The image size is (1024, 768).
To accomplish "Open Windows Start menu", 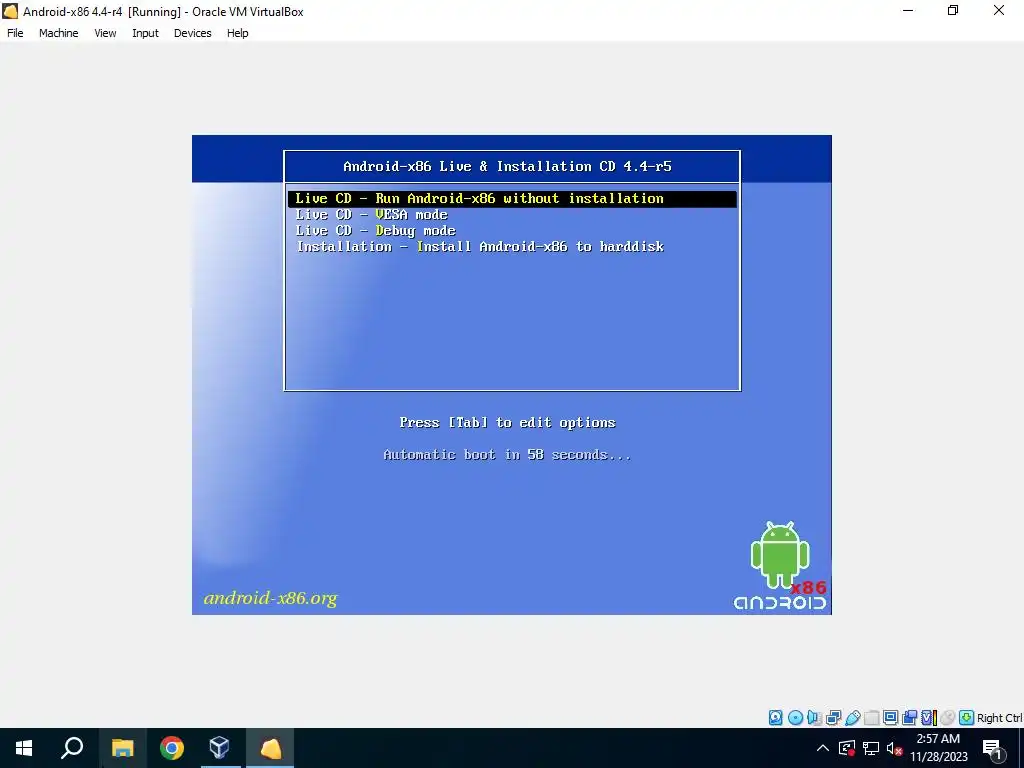I will pyautogui.click(x=24, y=748).
